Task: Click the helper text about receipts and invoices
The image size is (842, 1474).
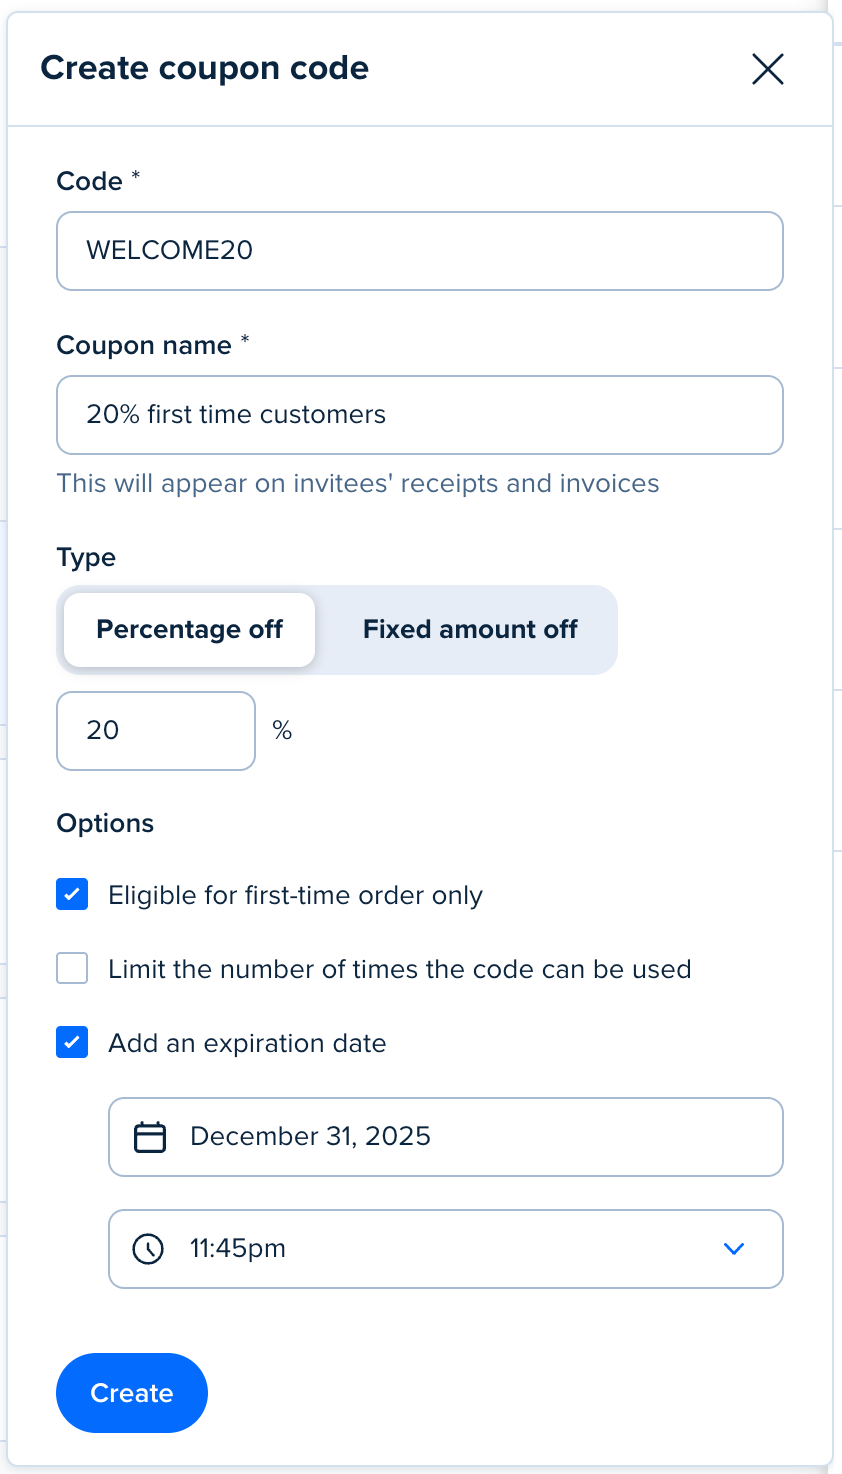Action: point(358,484)
